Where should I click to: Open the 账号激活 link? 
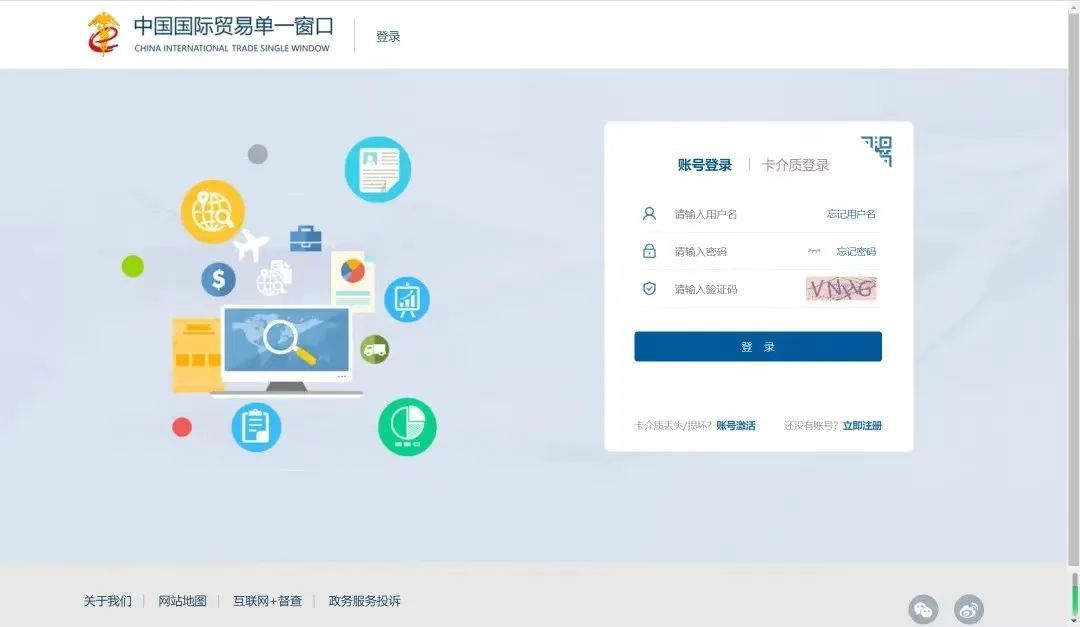click(x=736, y=426)
